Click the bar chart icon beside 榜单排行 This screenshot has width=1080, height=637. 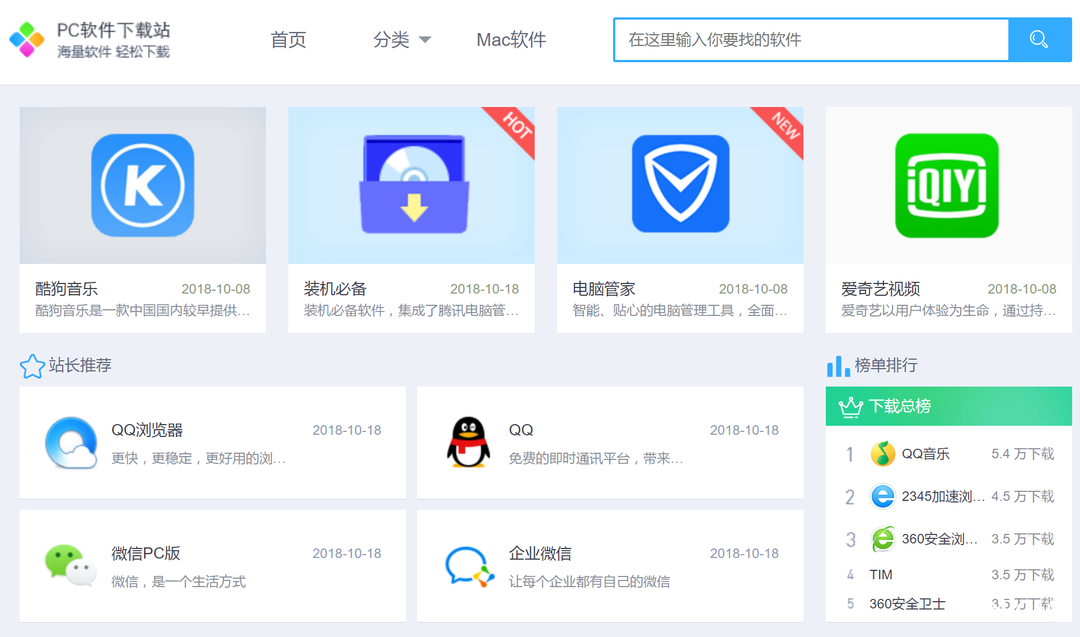click(x=838, y=366)
